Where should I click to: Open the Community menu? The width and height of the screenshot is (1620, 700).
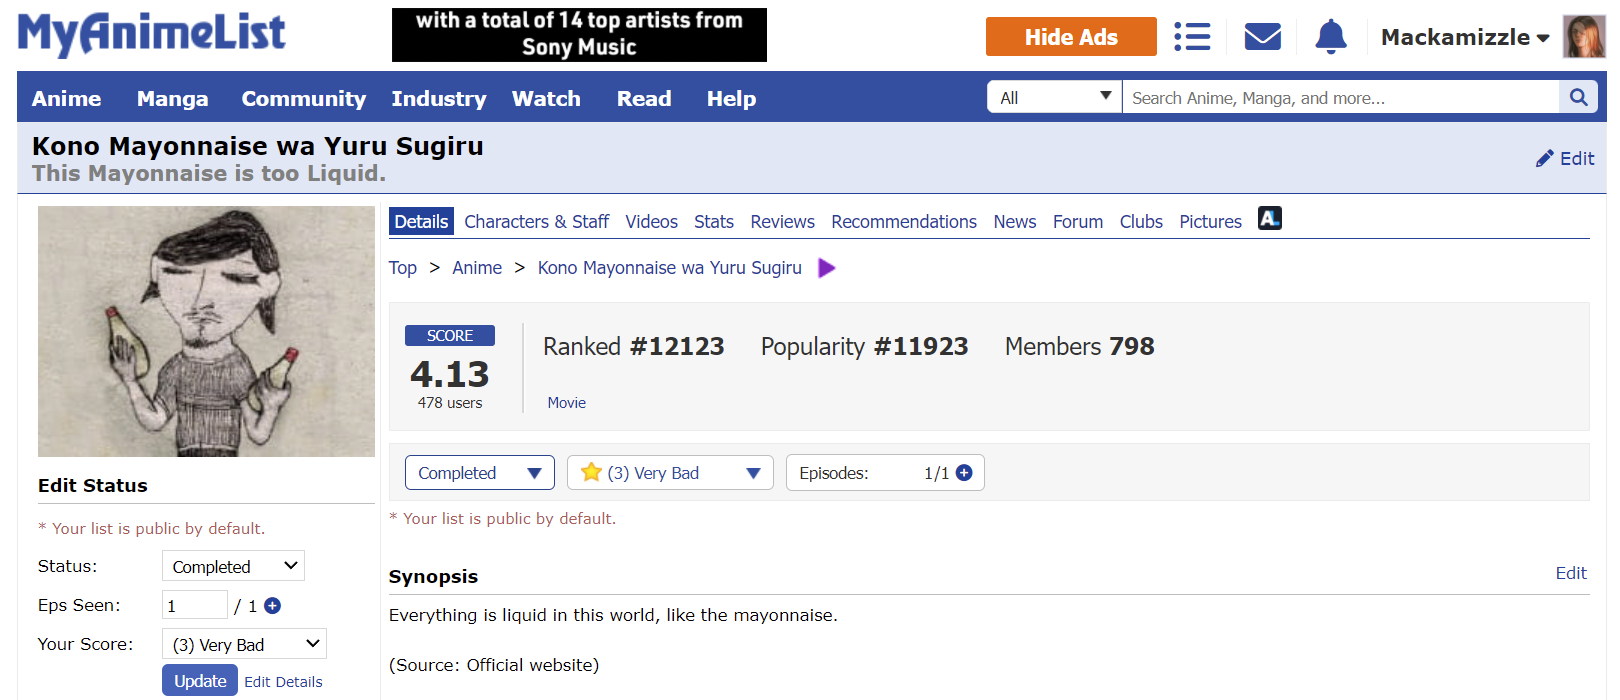click(x=304, y=98)
